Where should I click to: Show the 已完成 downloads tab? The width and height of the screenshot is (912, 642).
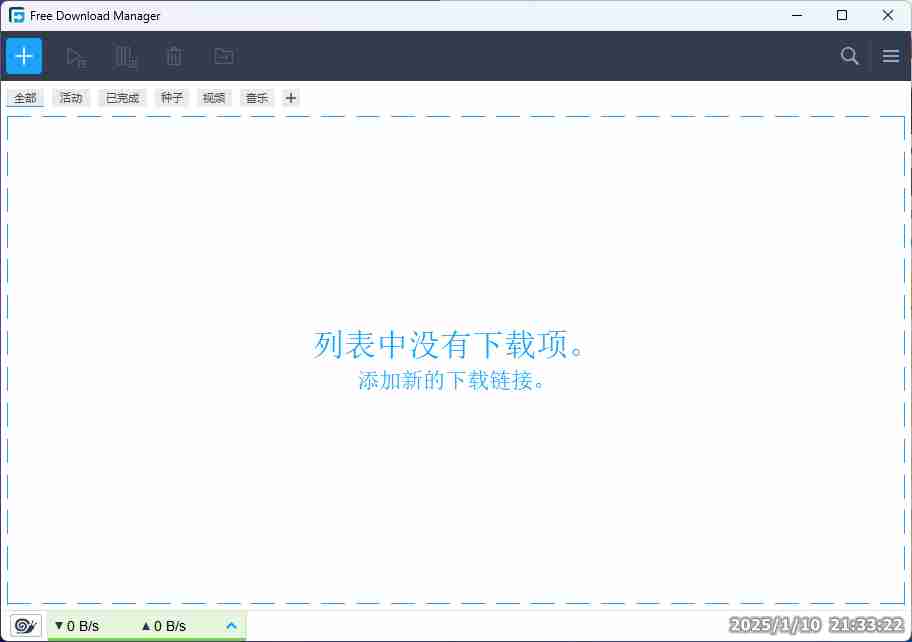123,98
